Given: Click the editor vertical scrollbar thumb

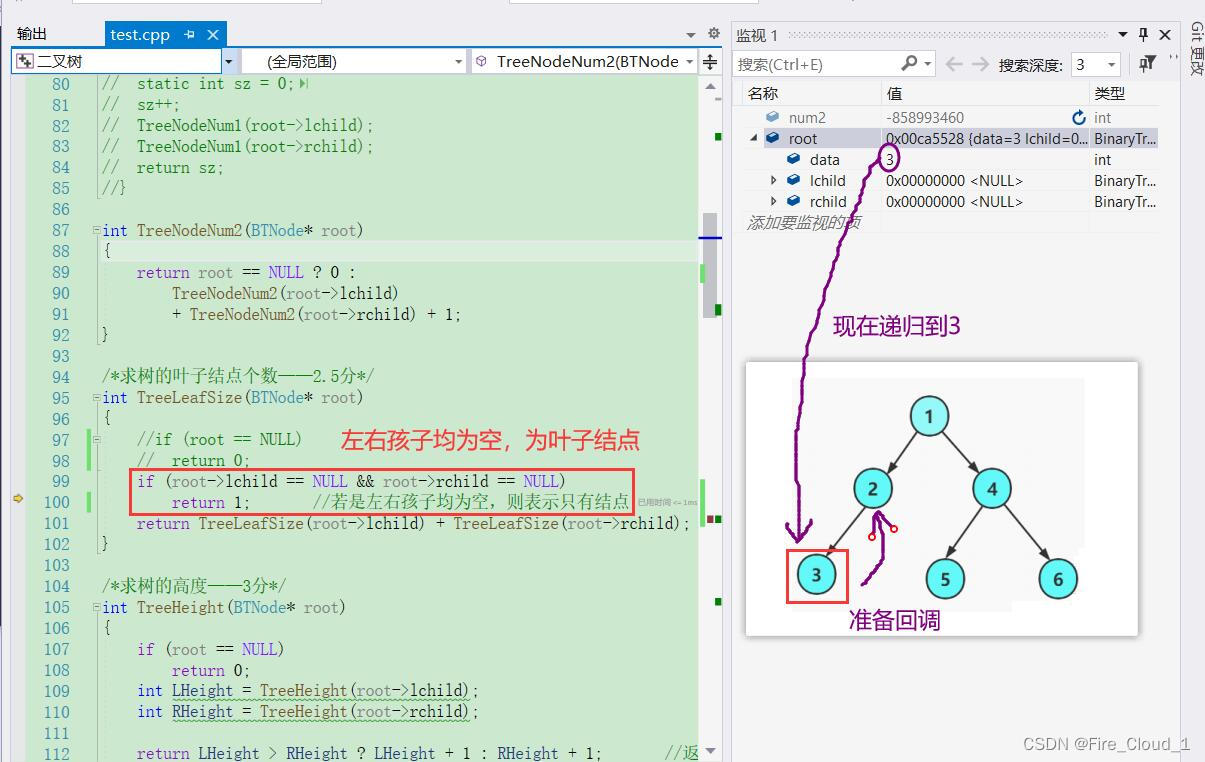Looking at the screenshot, I should click(x=710, y=265).
